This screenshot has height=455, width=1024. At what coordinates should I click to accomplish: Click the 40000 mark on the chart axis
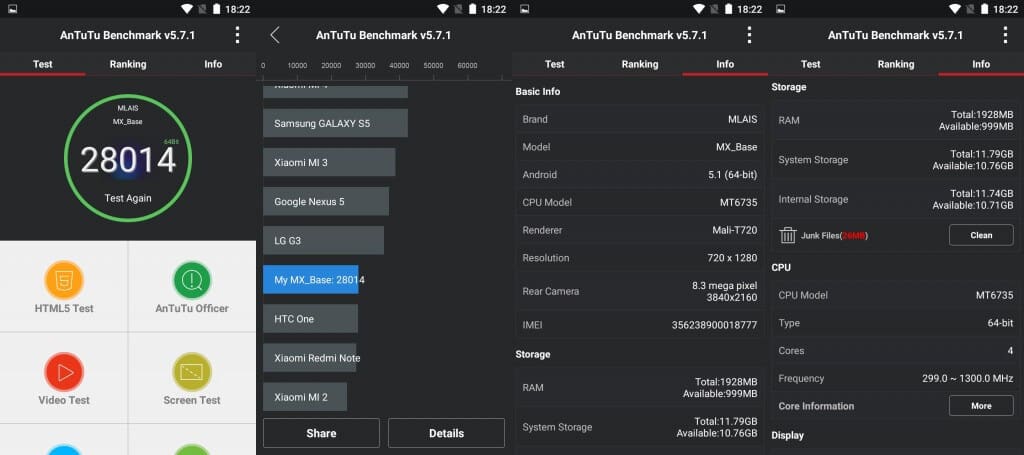tap(399, 66)
